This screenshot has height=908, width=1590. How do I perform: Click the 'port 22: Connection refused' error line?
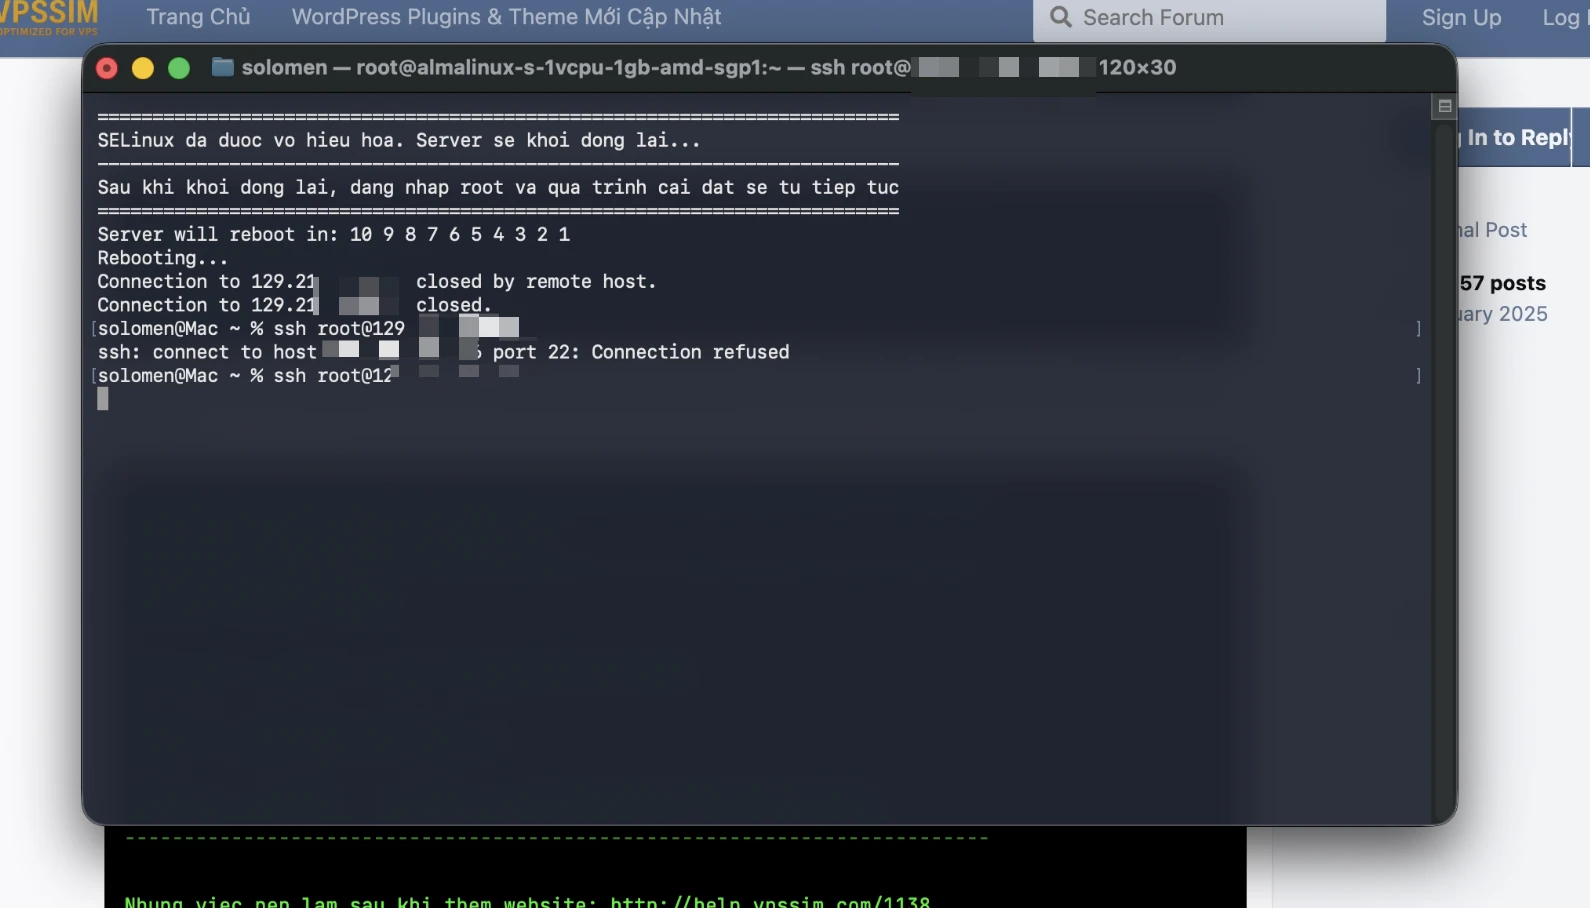(x=443, y=352)
